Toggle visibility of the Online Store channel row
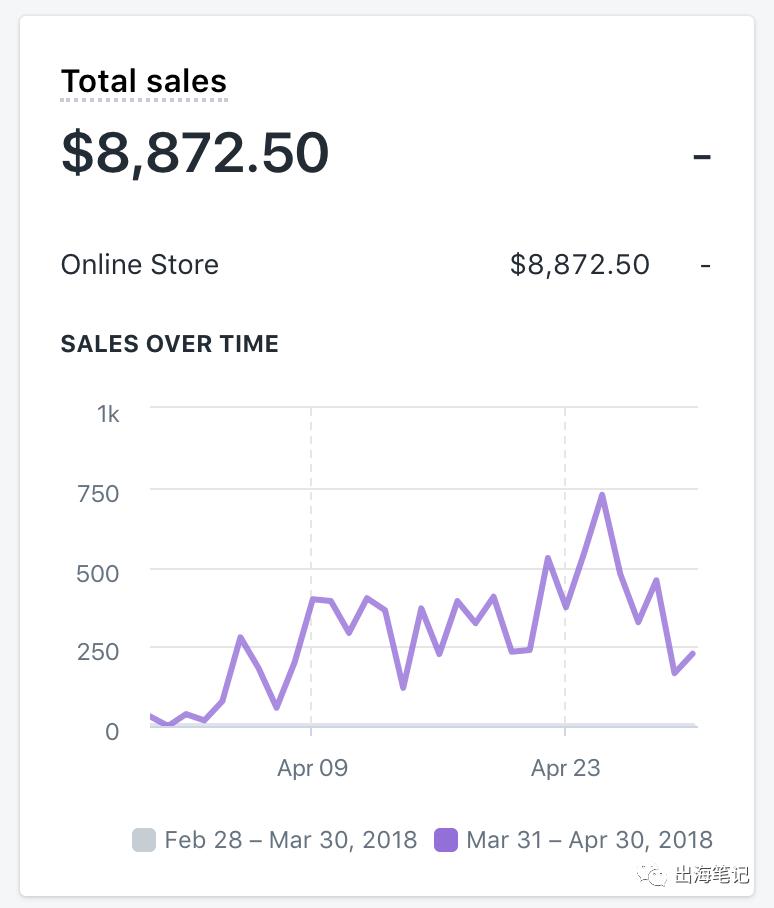Viewport: 774px width, 908px height. click(x=140, y=265)
